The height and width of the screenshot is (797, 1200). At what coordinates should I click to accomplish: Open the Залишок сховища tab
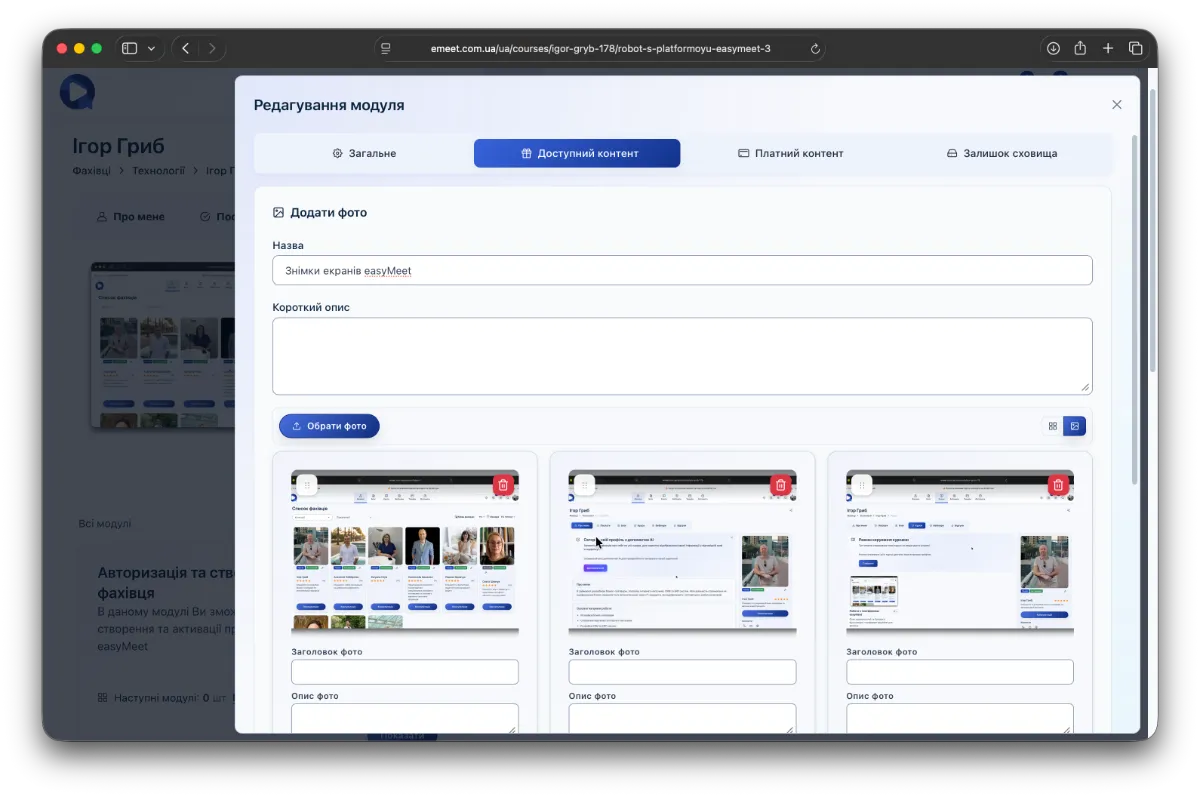coord(1002,153)
